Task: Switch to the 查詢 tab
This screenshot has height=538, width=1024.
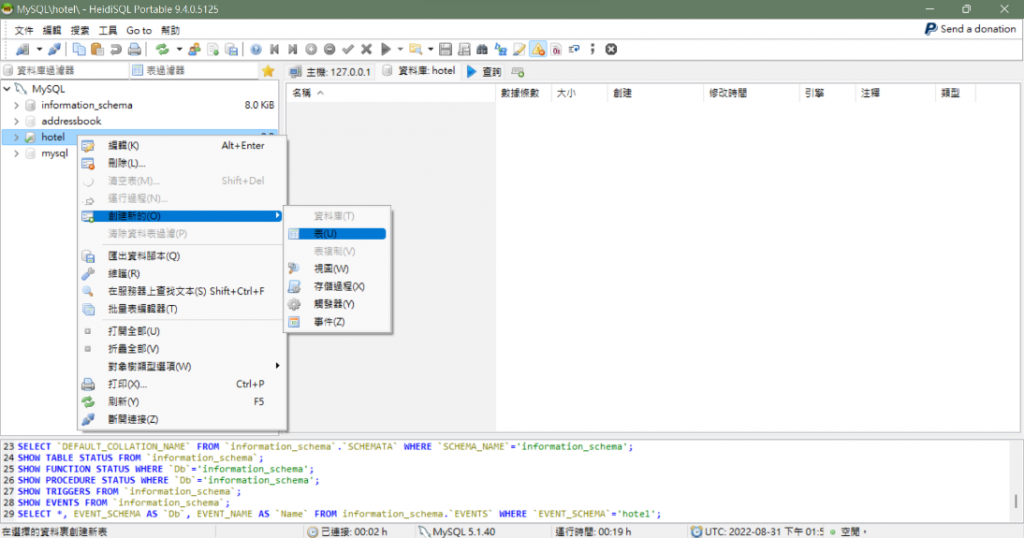Action: click(484, 72)
